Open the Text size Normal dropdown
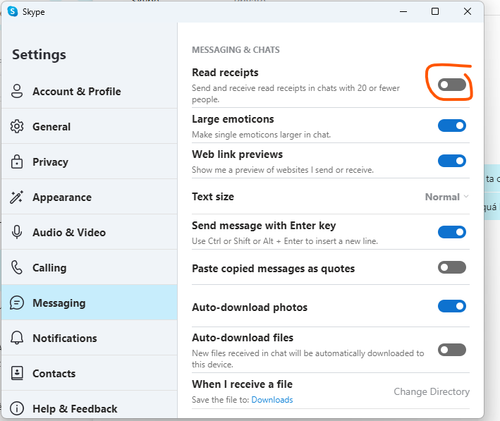 click(447, 197)
